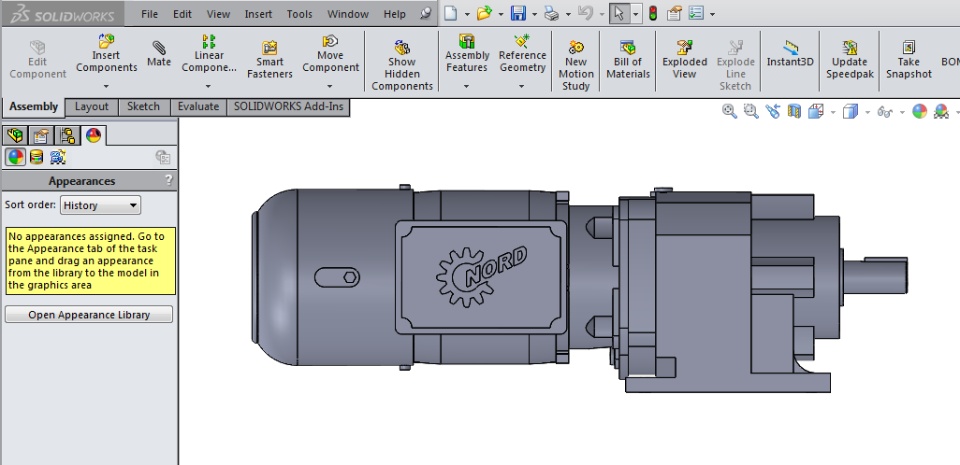
Task: Expand the Save dropdown arrow
Action: coord(534,14)
